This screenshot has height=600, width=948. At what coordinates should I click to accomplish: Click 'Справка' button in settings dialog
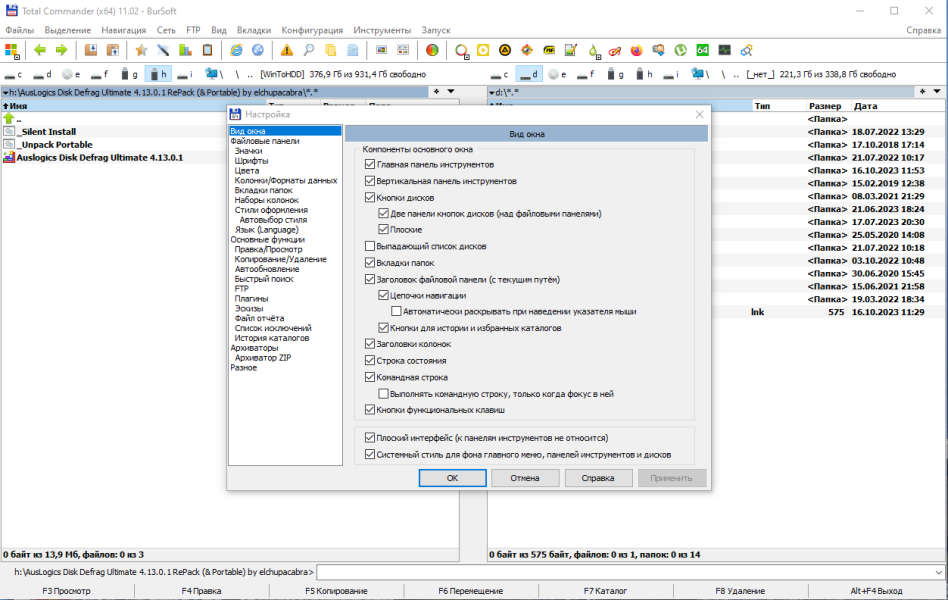pyautogui.click(x=598, y=478)
